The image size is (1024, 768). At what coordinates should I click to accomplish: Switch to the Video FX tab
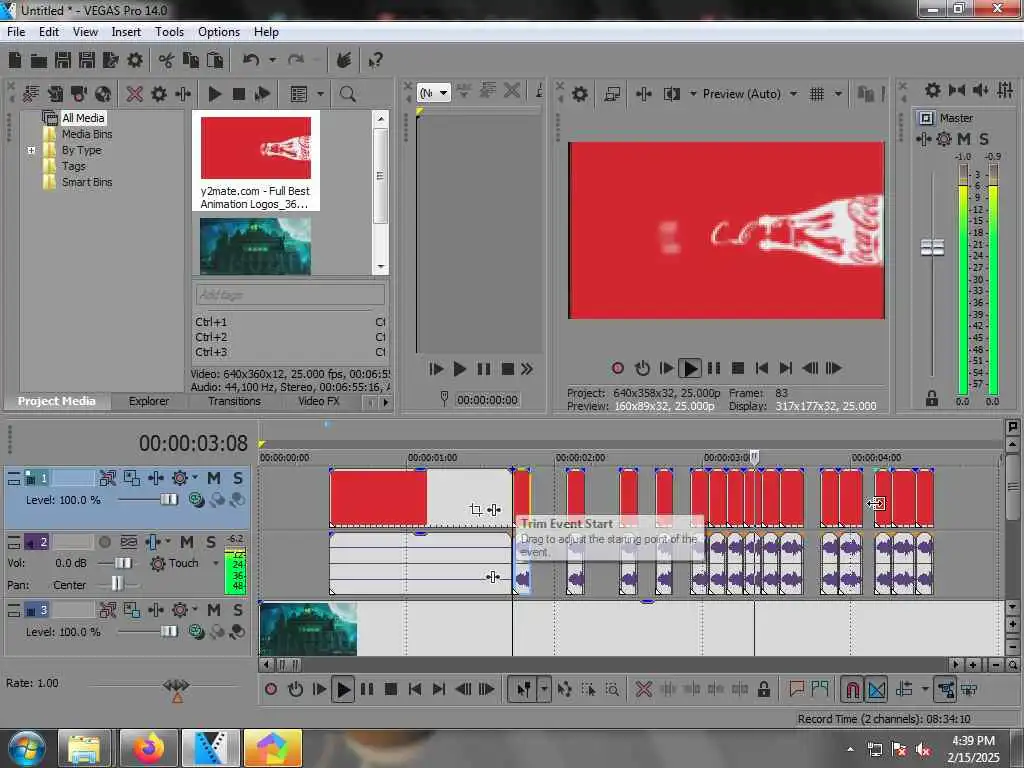(319, 401)
